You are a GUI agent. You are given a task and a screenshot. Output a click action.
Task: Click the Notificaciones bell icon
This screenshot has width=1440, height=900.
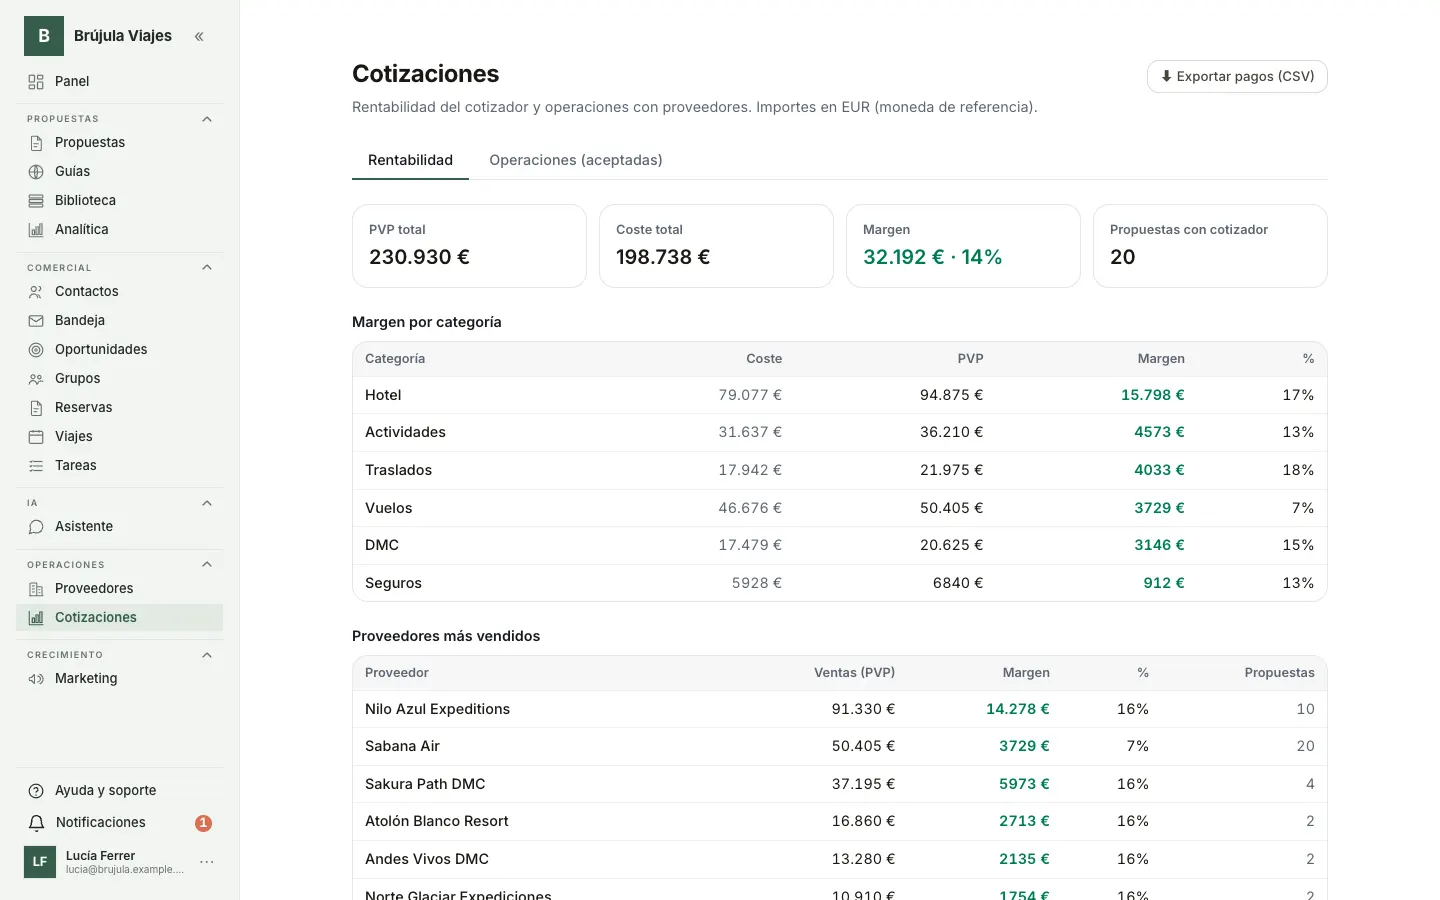36,823
